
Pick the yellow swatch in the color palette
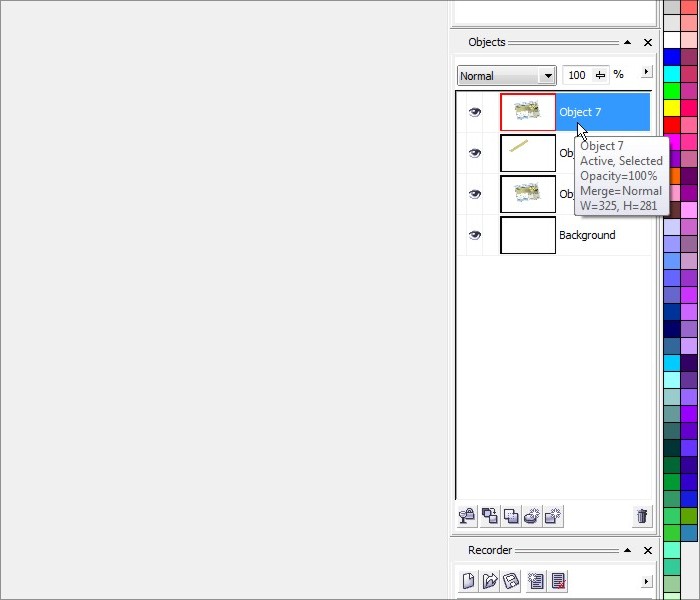point(672,107)
